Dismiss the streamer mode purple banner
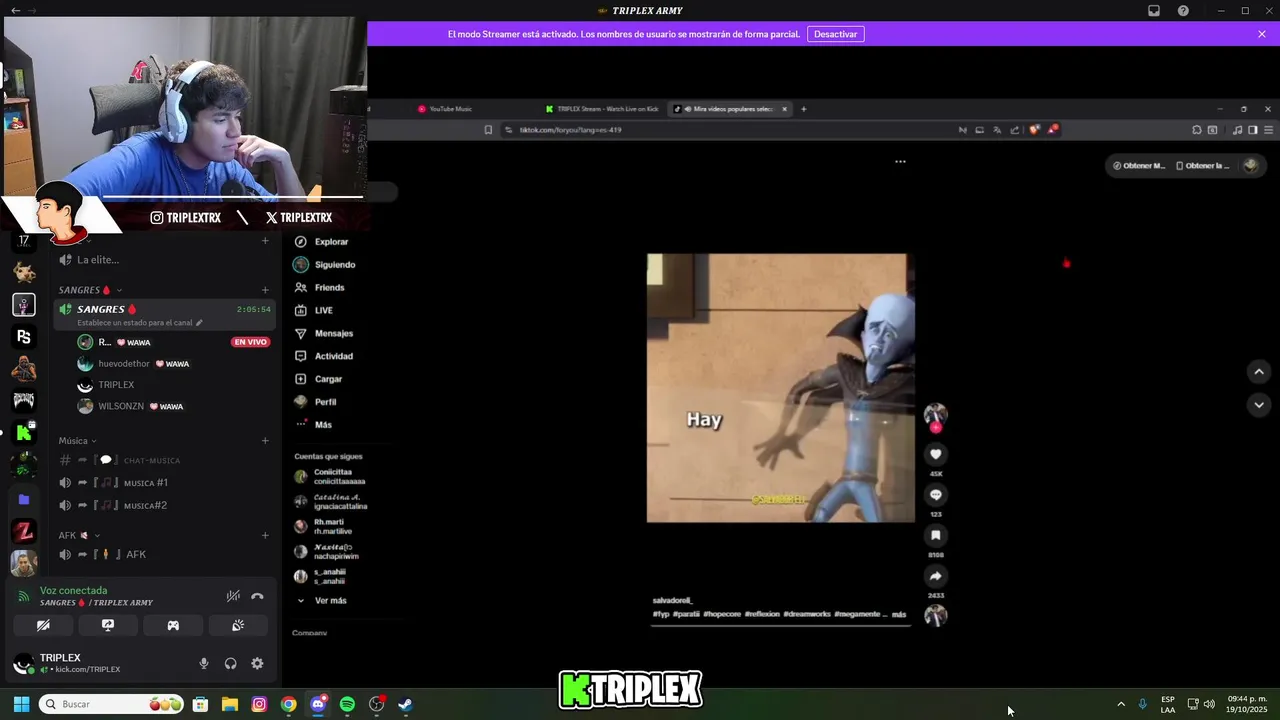This screenshot has width=1280, height=720. click(1262, 34)
